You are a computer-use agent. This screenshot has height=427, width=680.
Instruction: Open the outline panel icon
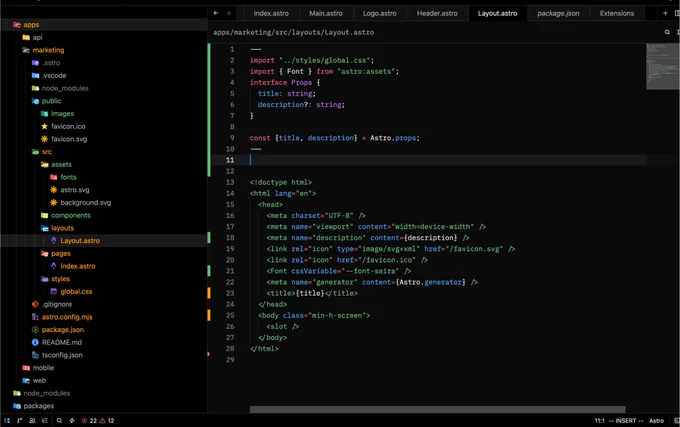45,420
